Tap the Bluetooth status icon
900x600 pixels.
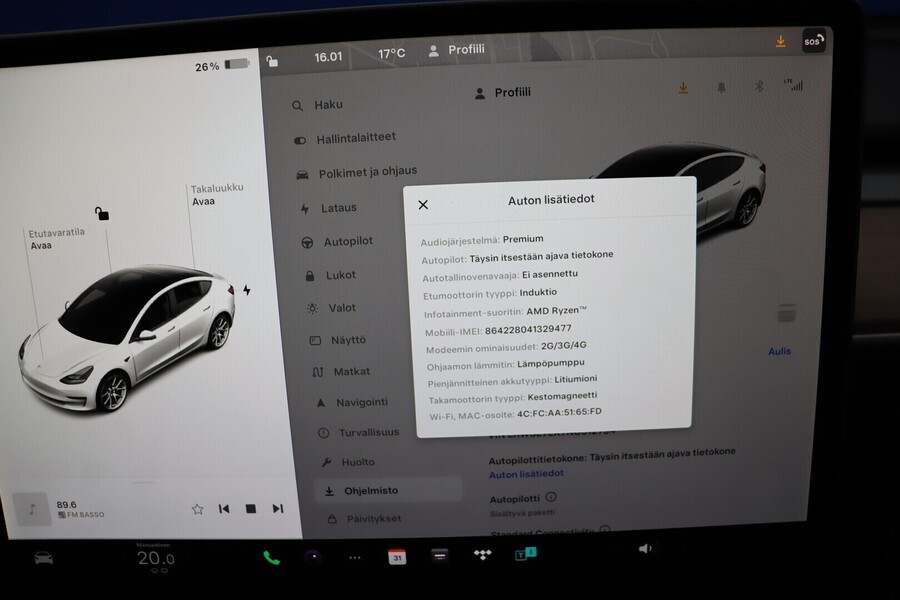click(760, 87)
